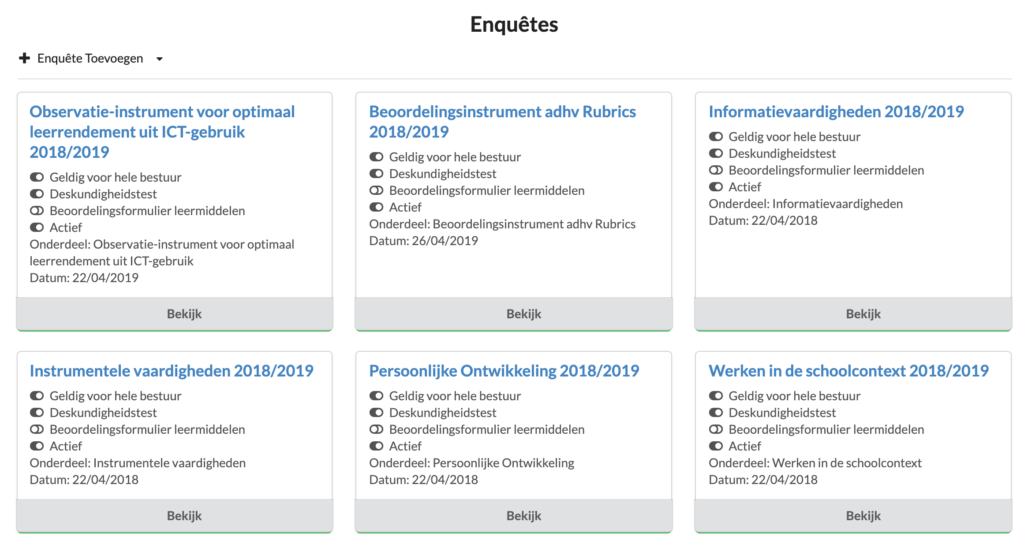The image size is (1024, 544).
Task: Open Informatievaardigheden 2018/2019 title link
Action: click(836, 112)
